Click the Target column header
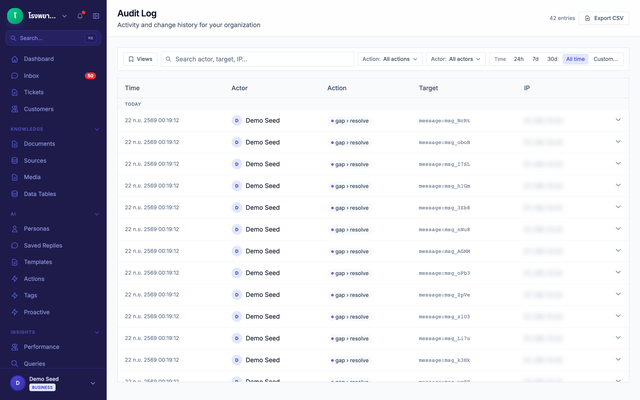This screenshot has width=640, height=400. pos(428,88)
